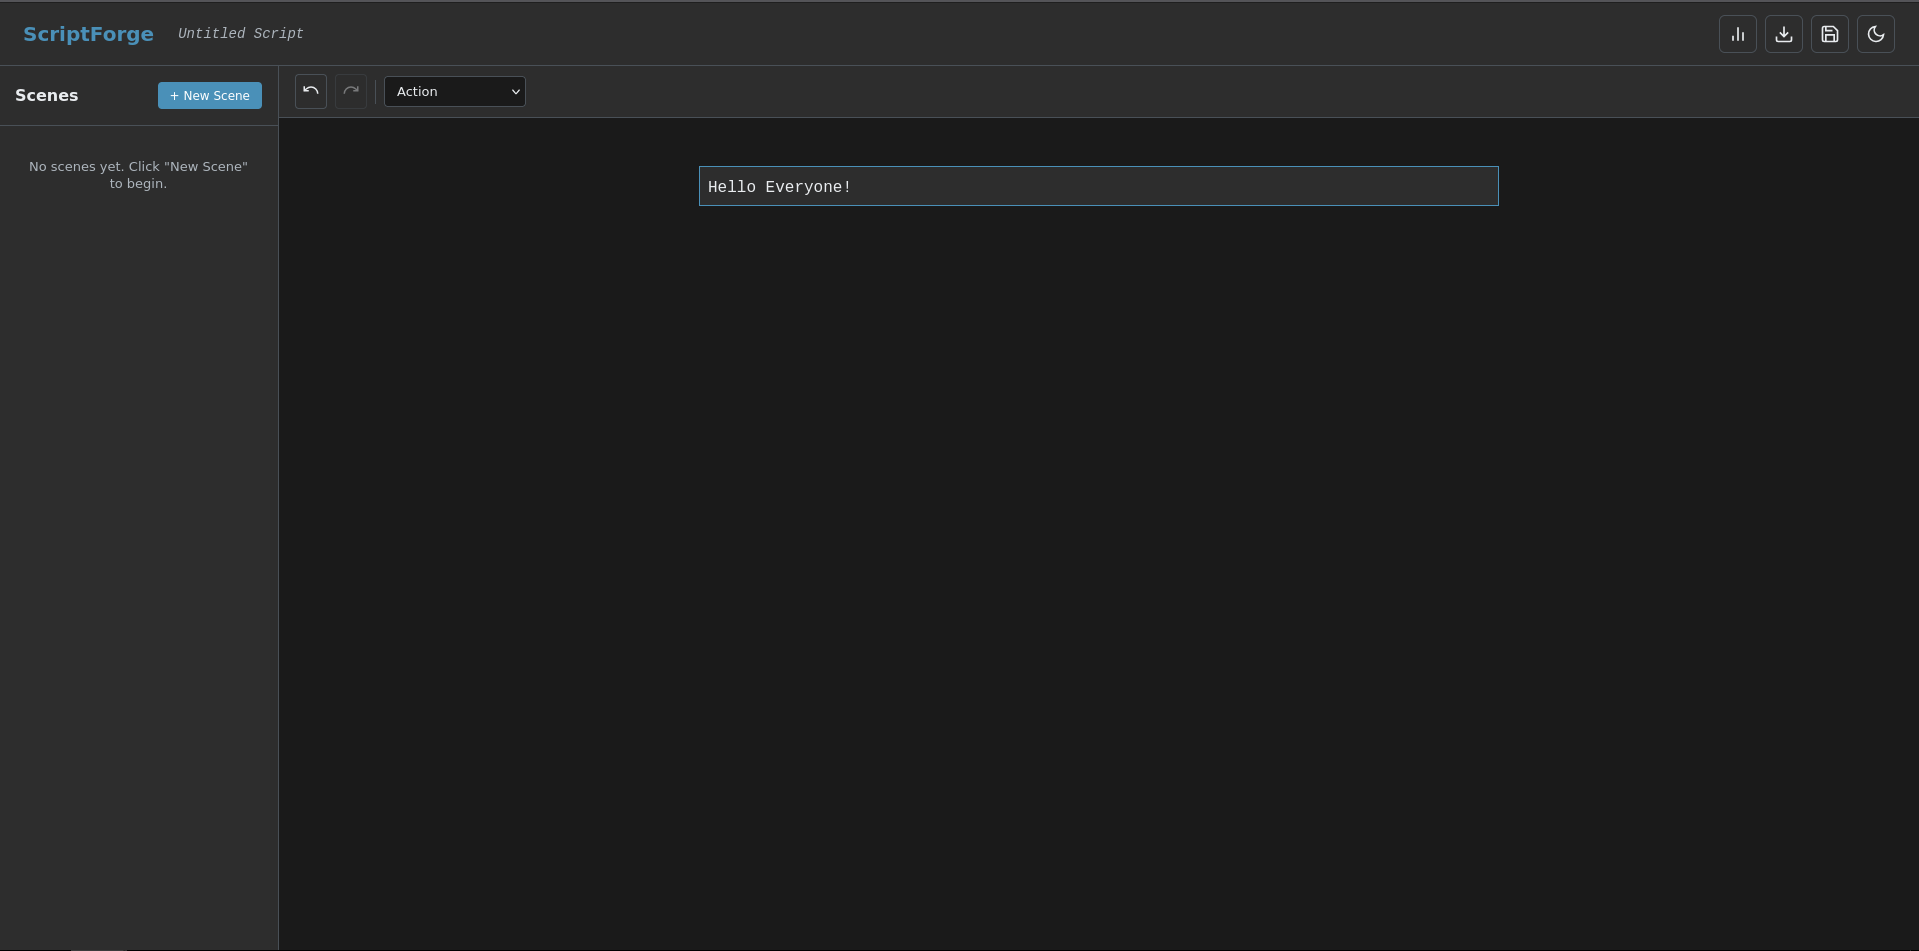The width and height of the screenshot is (1919, 951).
Task: Rename the script via the Untitled Script title
Action: click(240, 34)
